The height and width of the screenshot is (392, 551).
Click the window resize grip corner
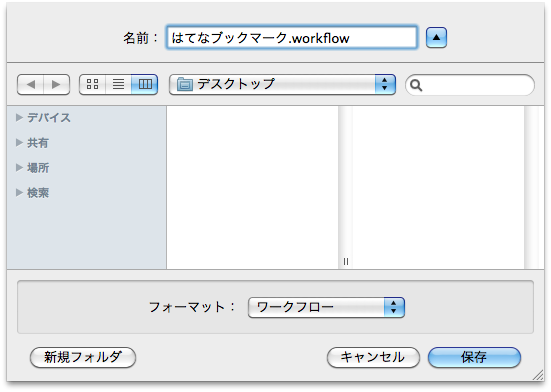tap(538, 375)
